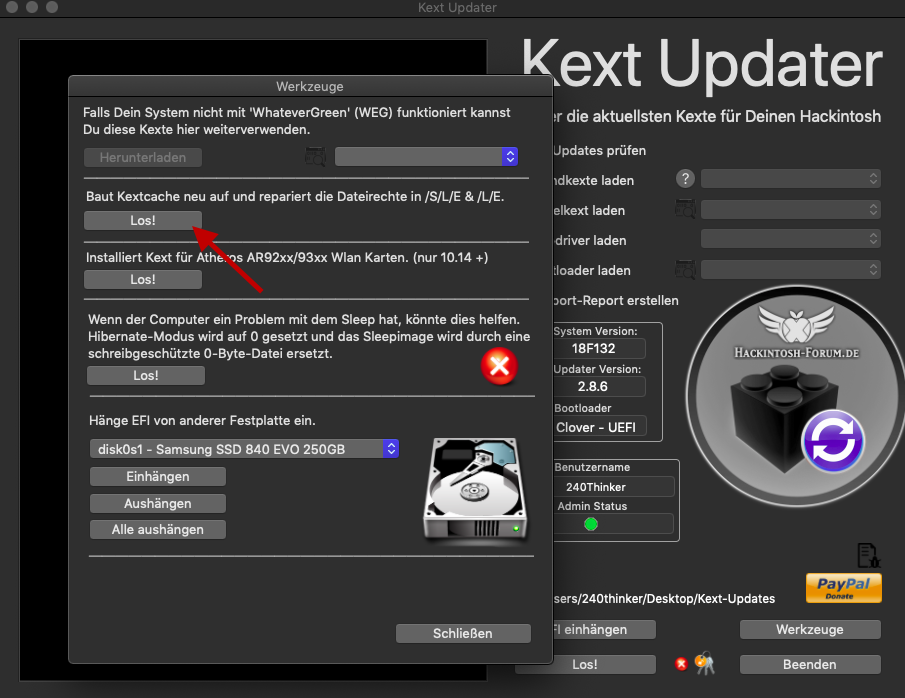This screenshot has width=905, height=698.
Task: Click Report erstellen option text
Action: 616,300
